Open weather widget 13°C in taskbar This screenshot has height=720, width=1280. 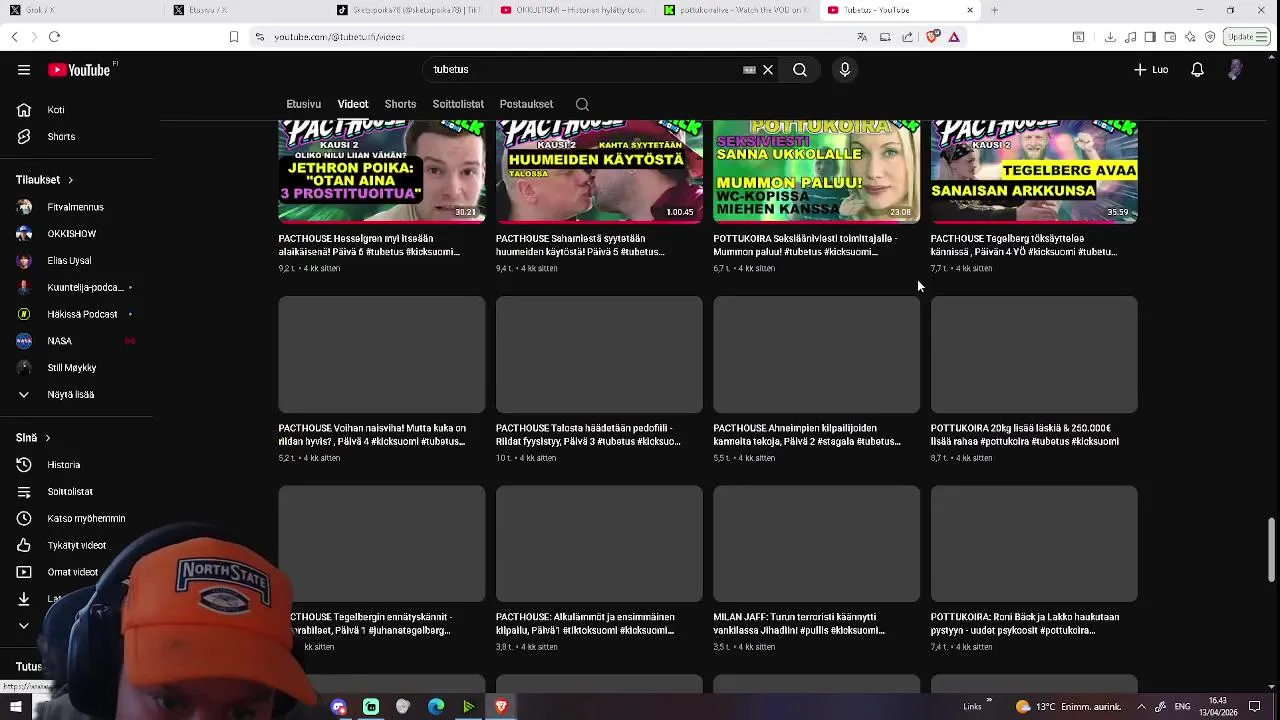click(x=1068, y=707)
